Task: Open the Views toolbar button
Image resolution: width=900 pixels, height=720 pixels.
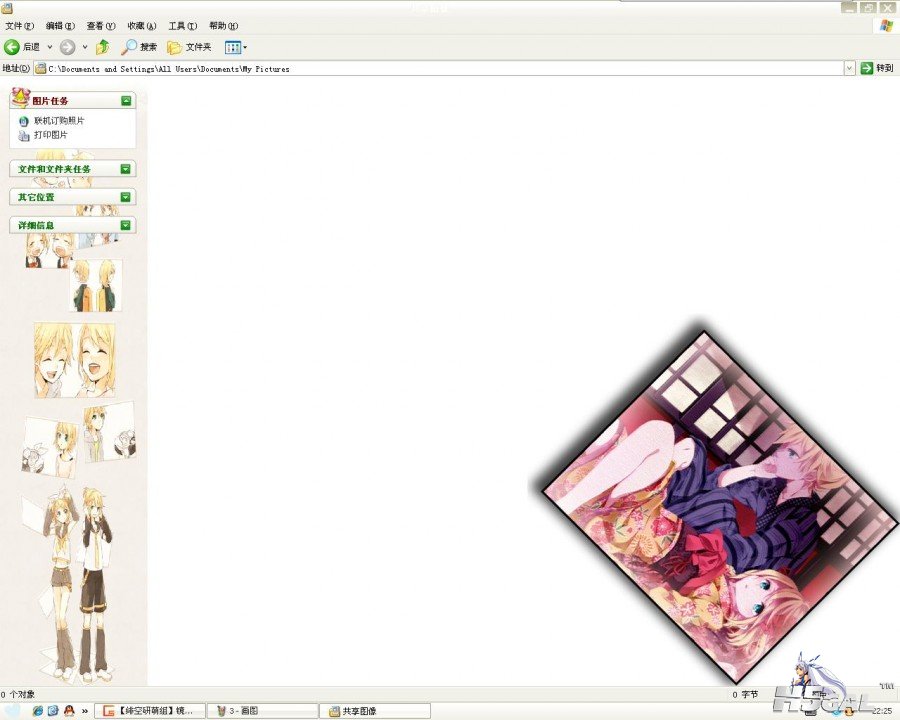Action: [232, 47]
